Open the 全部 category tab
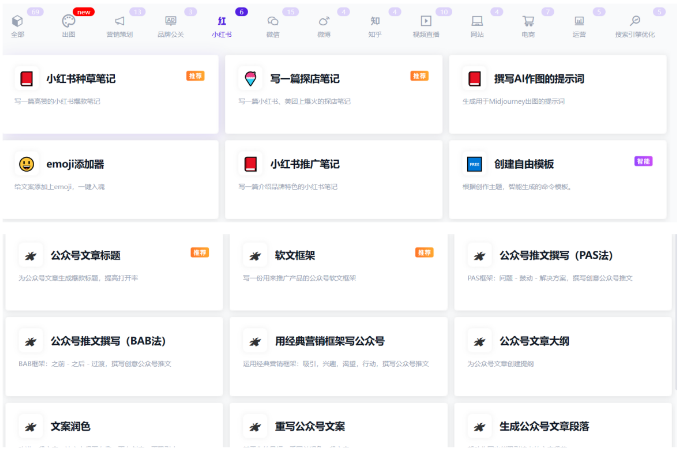Screen dimensions: 679x450 pos(17,26)
